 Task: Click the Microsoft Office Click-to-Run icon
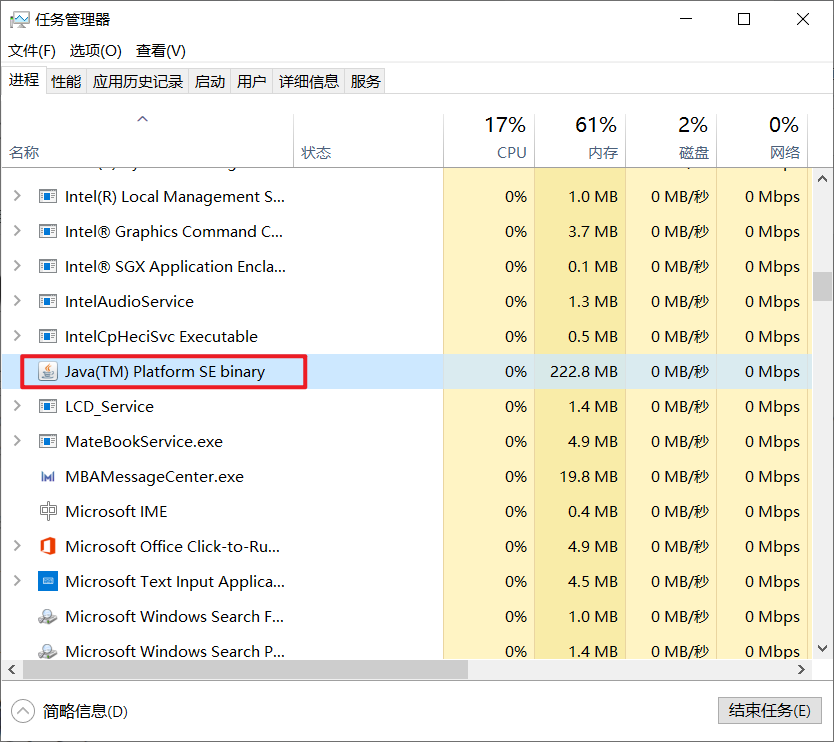click(48, 546)
